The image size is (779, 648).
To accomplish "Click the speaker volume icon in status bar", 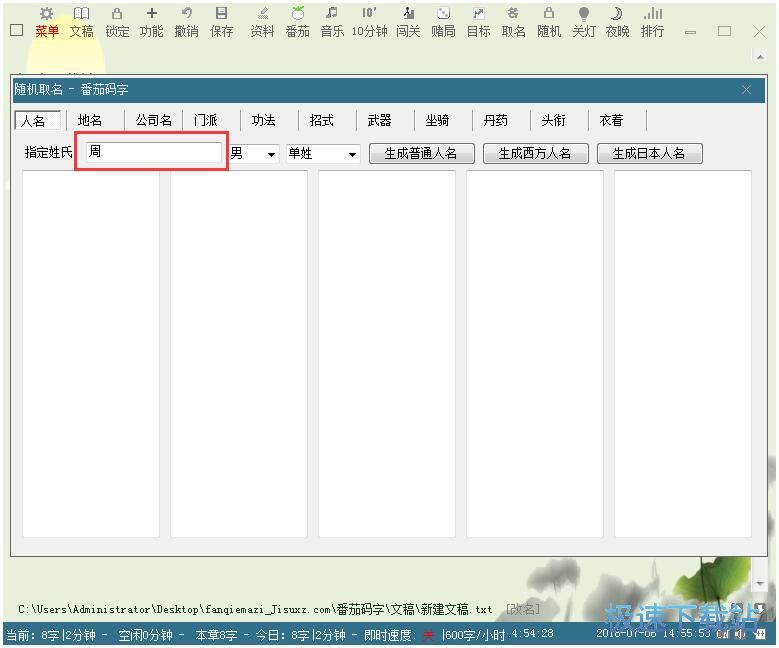I will (740, 634).
